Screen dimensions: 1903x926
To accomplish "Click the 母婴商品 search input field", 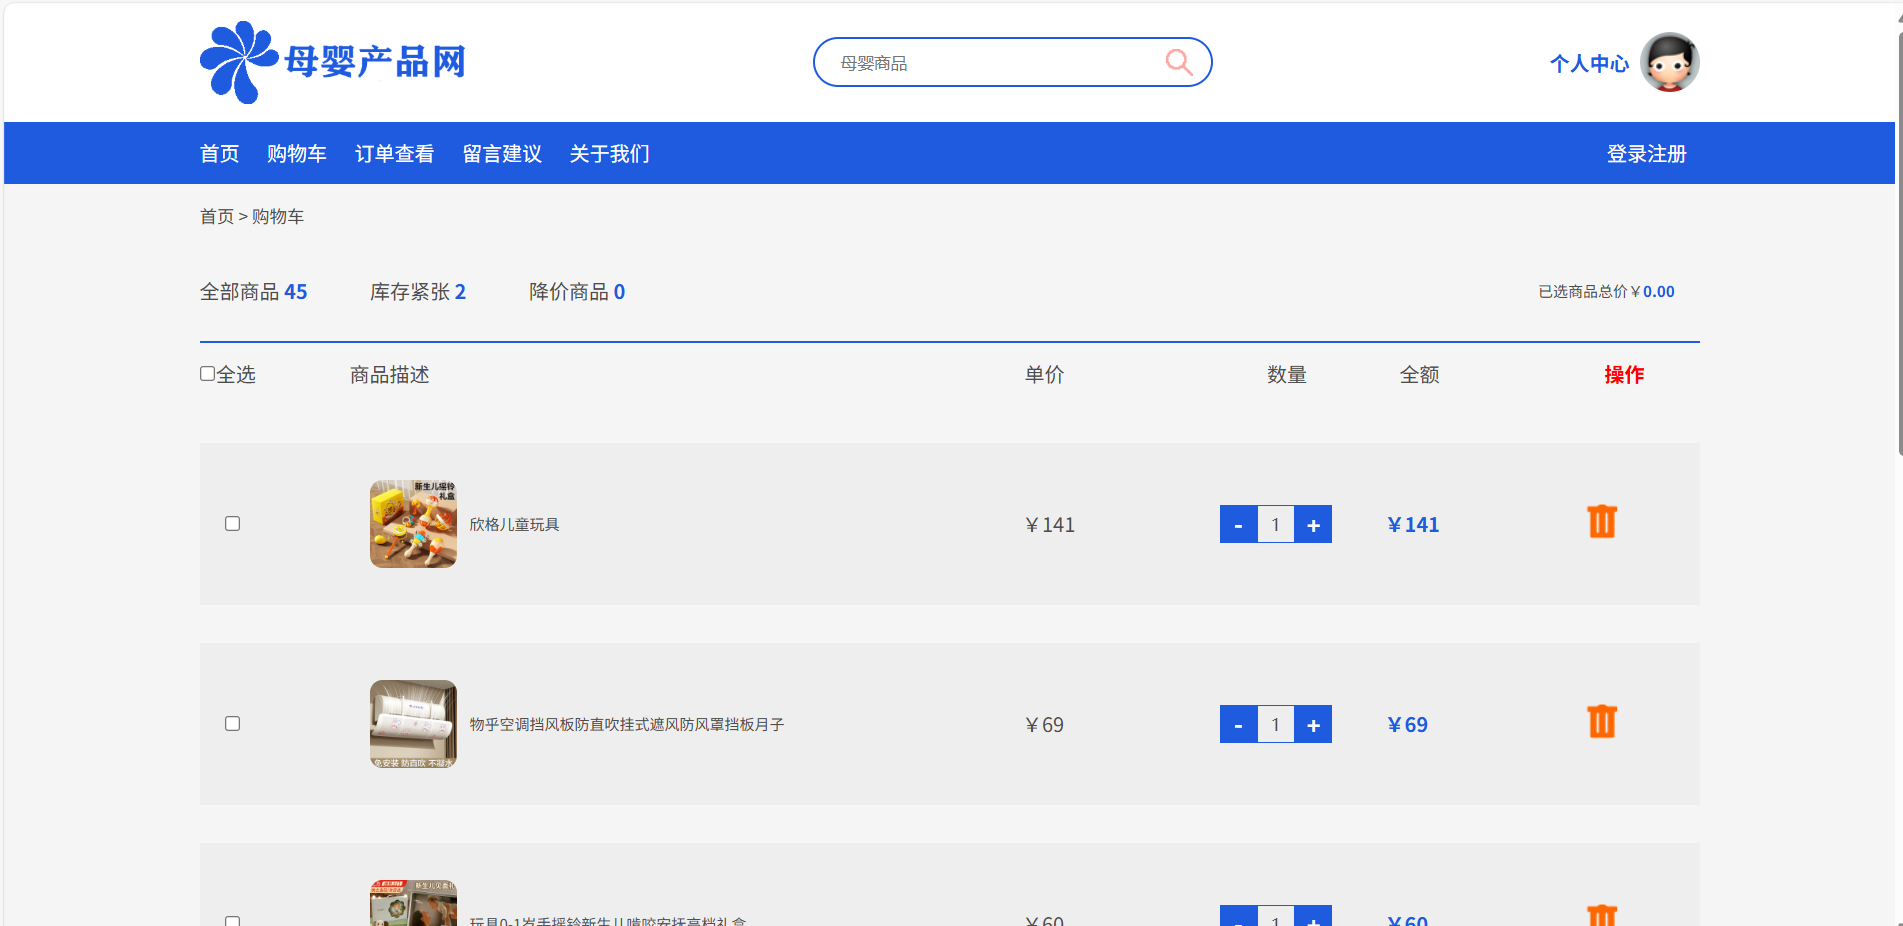I will click(990, 63).
